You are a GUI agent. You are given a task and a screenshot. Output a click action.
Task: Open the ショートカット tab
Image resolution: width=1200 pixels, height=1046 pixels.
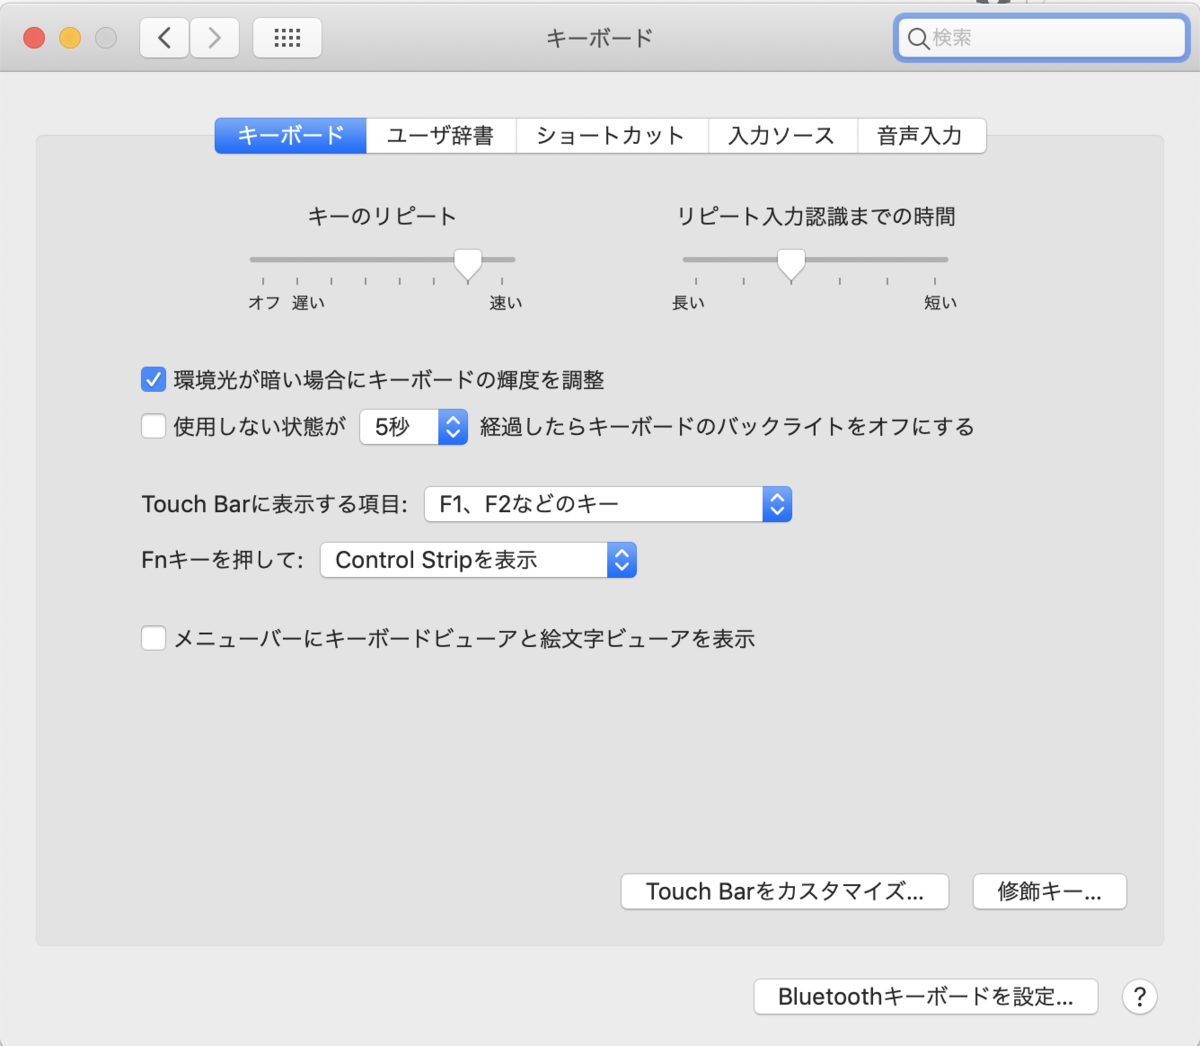point(612,135)
